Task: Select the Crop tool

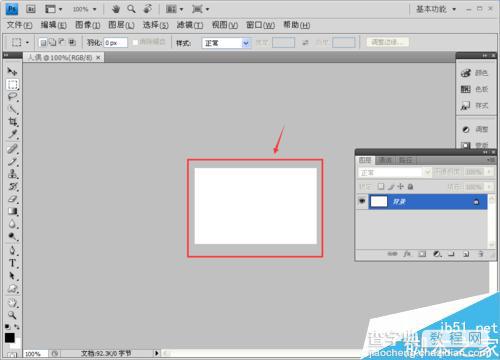Action: pyautogui.click(x=12, y=122)
